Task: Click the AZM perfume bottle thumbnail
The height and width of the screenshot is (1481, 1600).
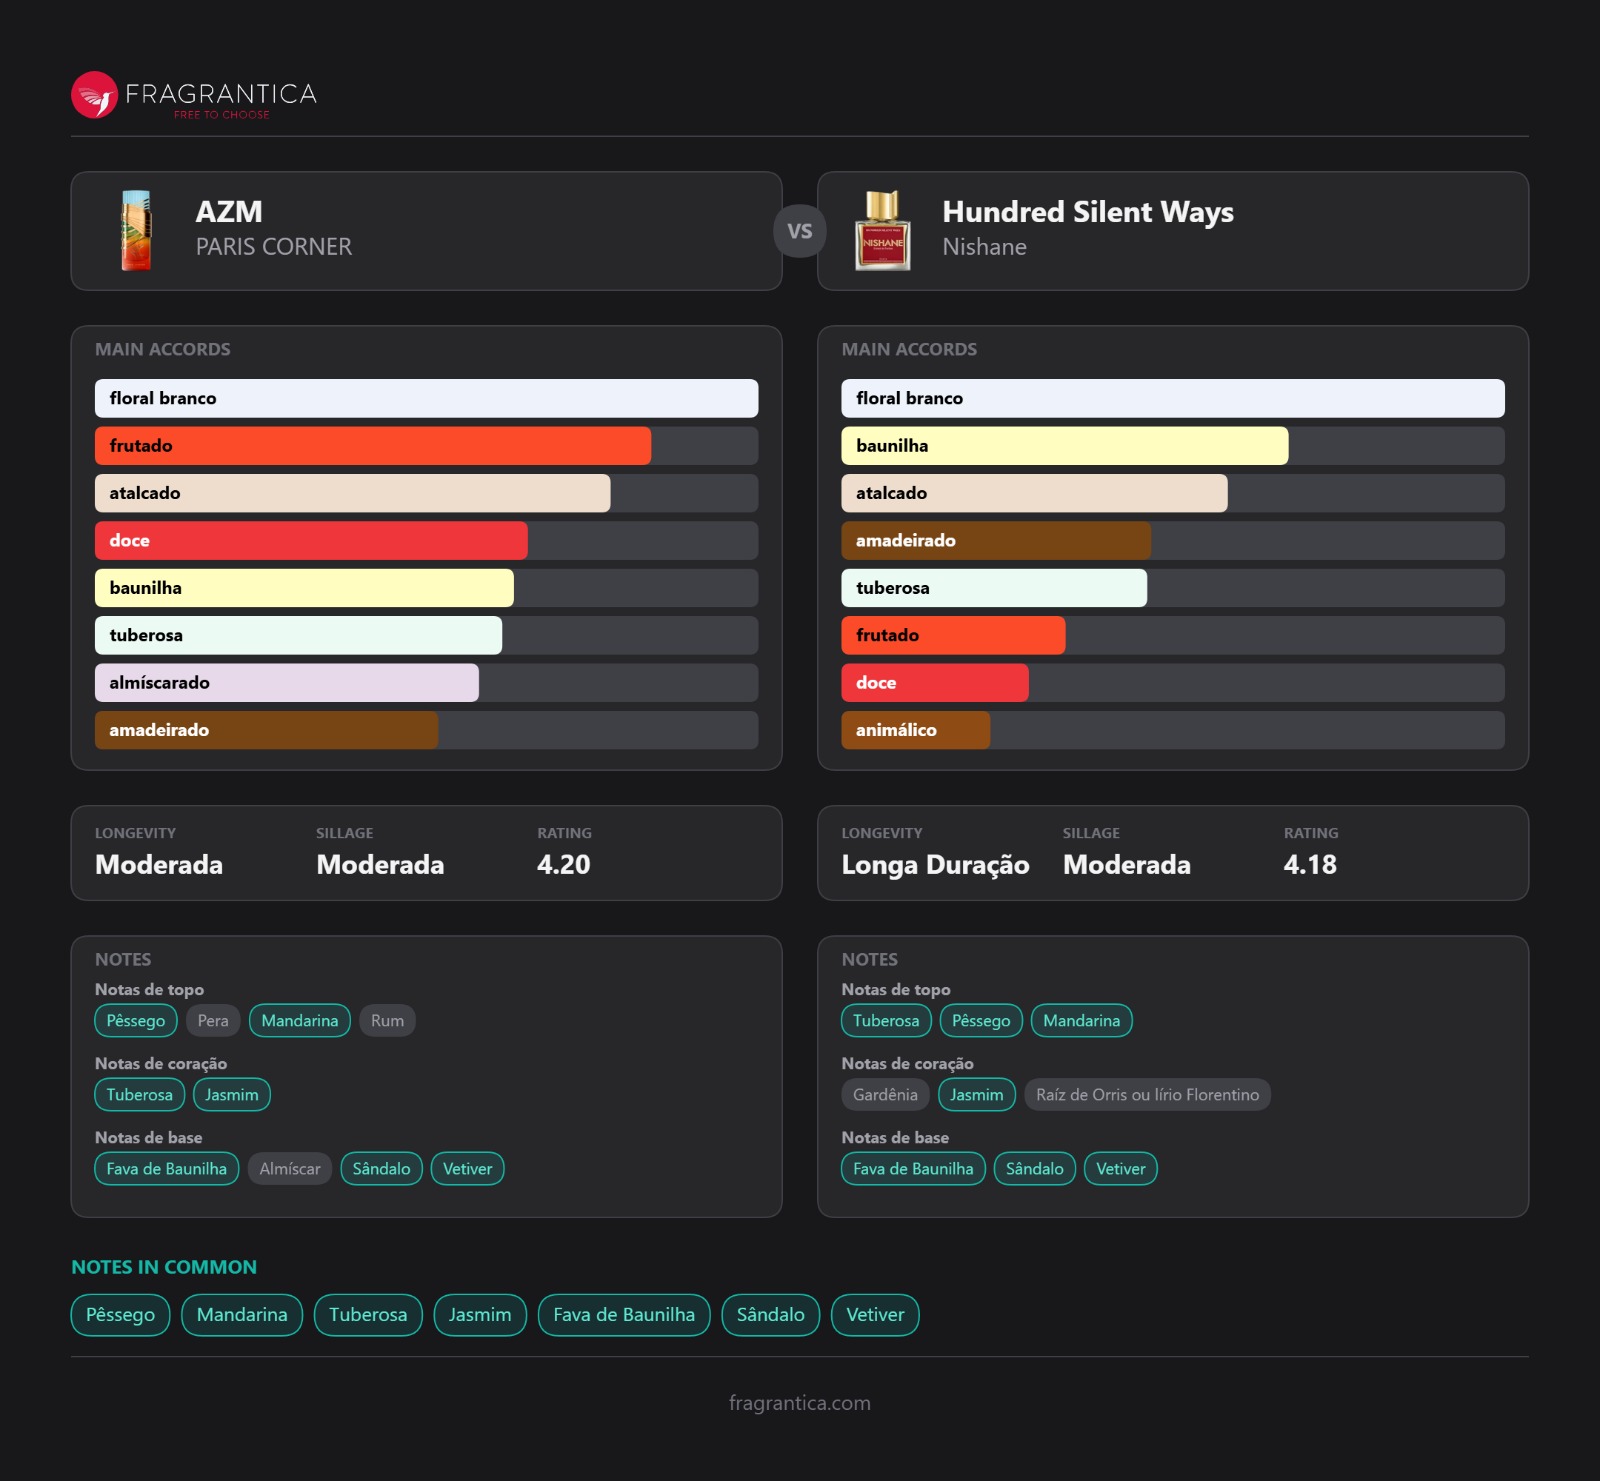Action: click(x=136, y=231)
